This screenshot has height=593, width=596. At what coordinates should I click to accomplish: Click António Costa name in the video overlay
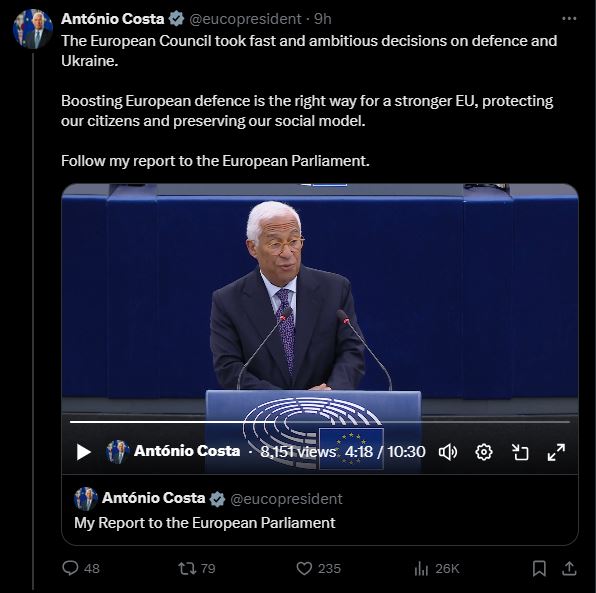coord(187,451)
